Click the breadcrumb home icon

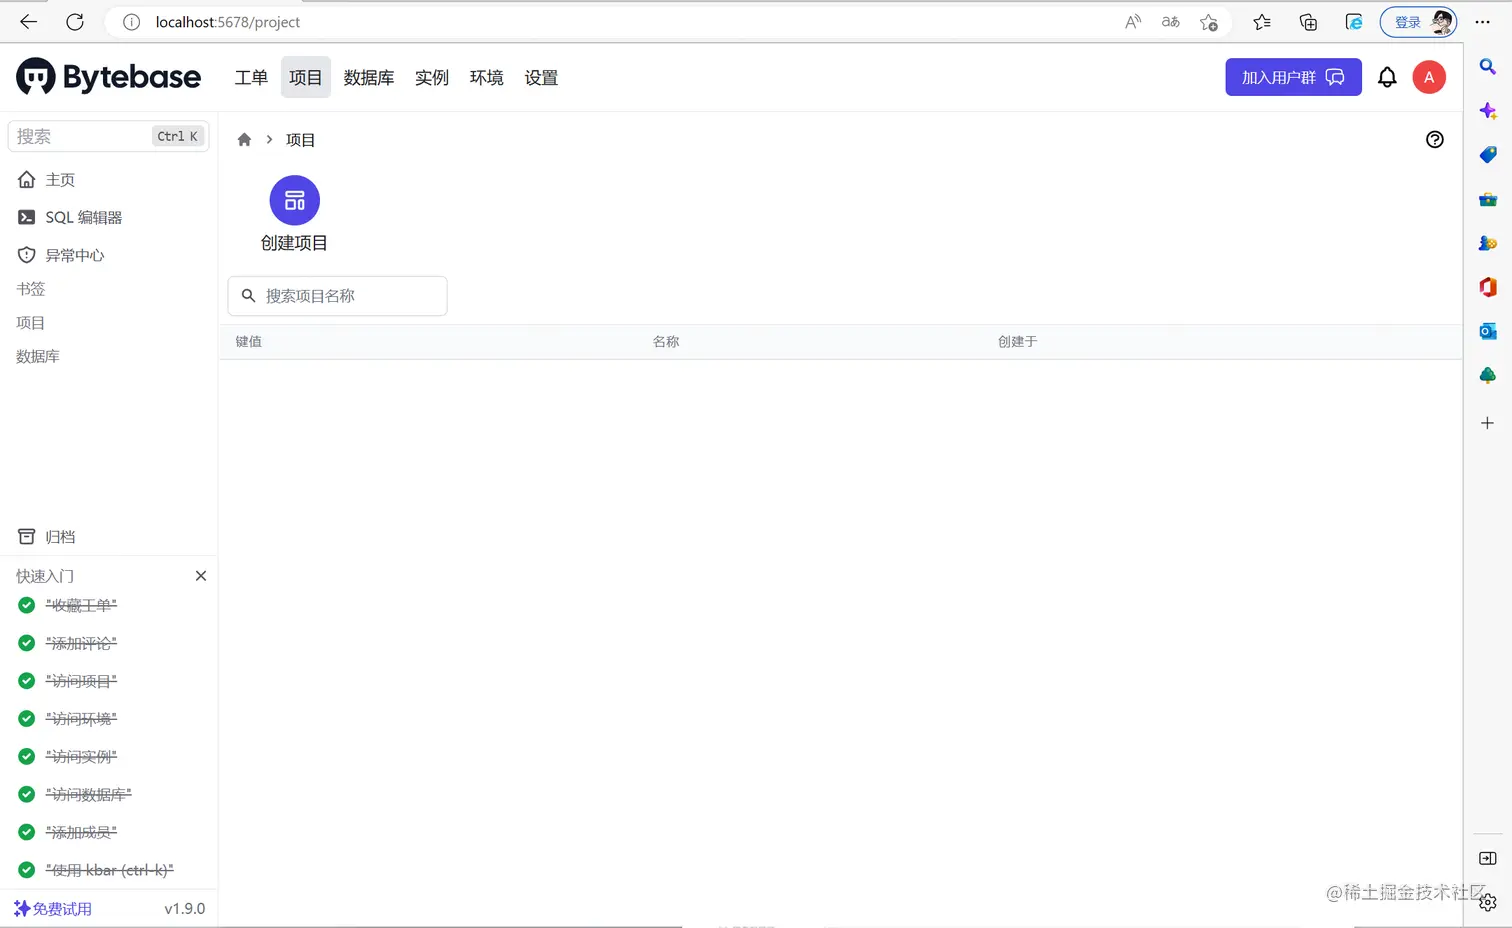pos(244,139)
